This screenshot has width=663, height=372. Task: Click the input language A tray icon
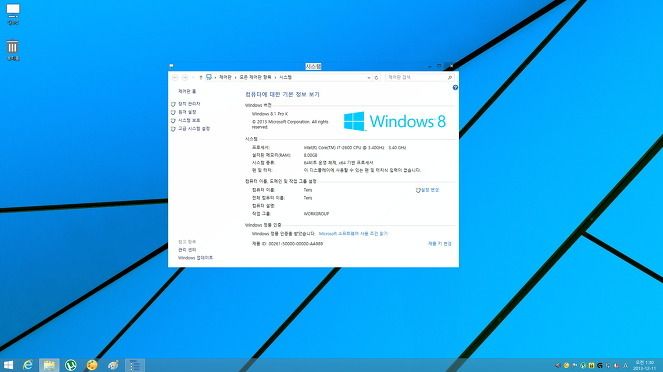pyautogui.click(x=626, y=365)
